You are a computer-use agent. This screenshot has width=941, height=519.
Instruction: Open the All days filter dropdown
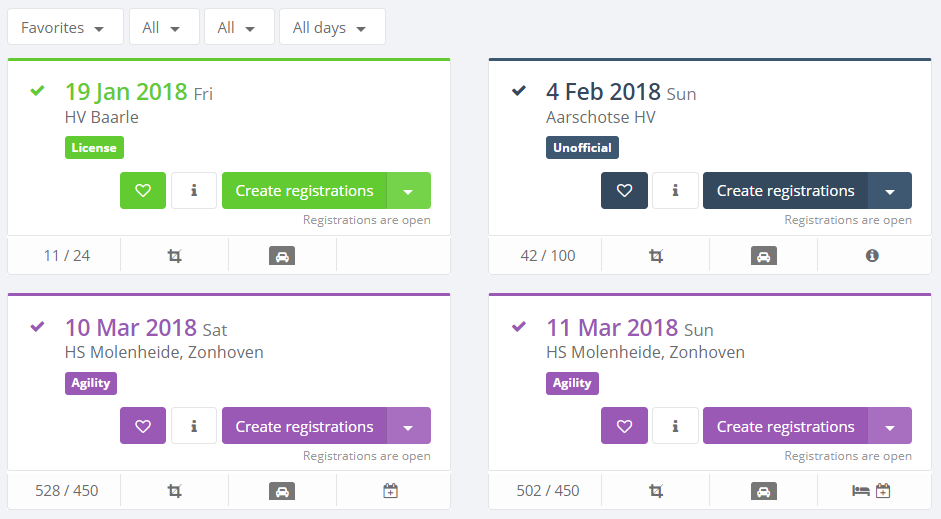(x=331, y=28)
